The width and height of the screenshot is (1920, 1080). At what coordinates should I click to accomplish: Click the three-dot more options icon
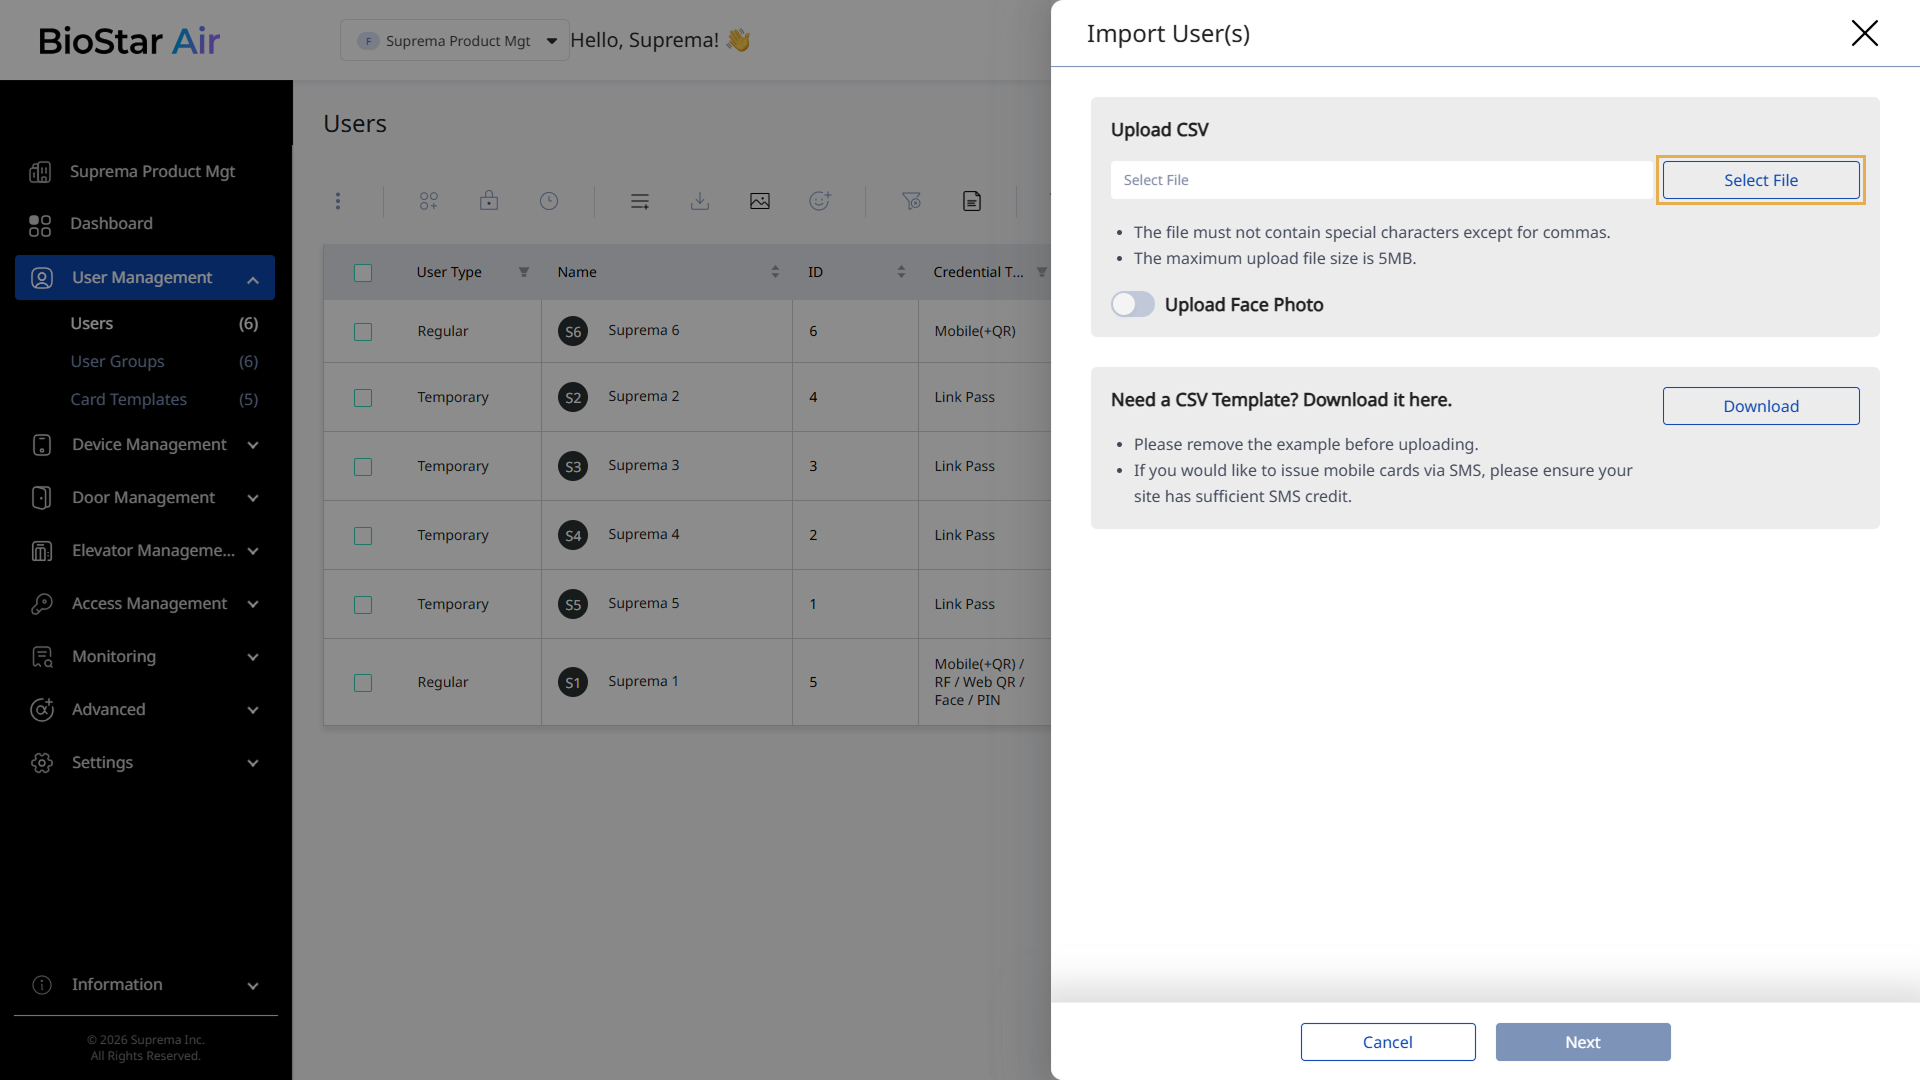coord(338,201)
